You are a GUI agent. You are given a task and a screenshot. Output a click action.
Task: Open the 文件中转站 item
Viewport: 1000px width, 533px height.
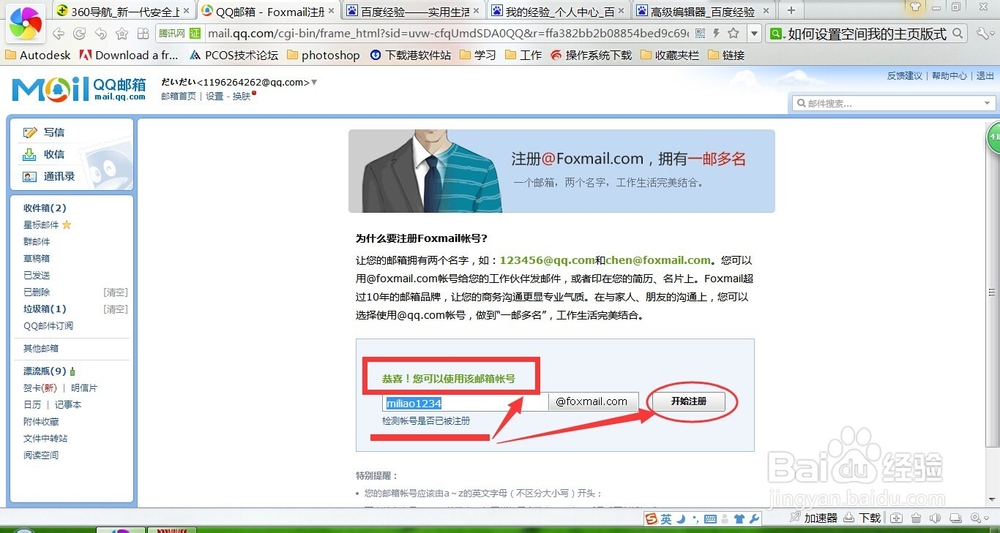(45, 439)
